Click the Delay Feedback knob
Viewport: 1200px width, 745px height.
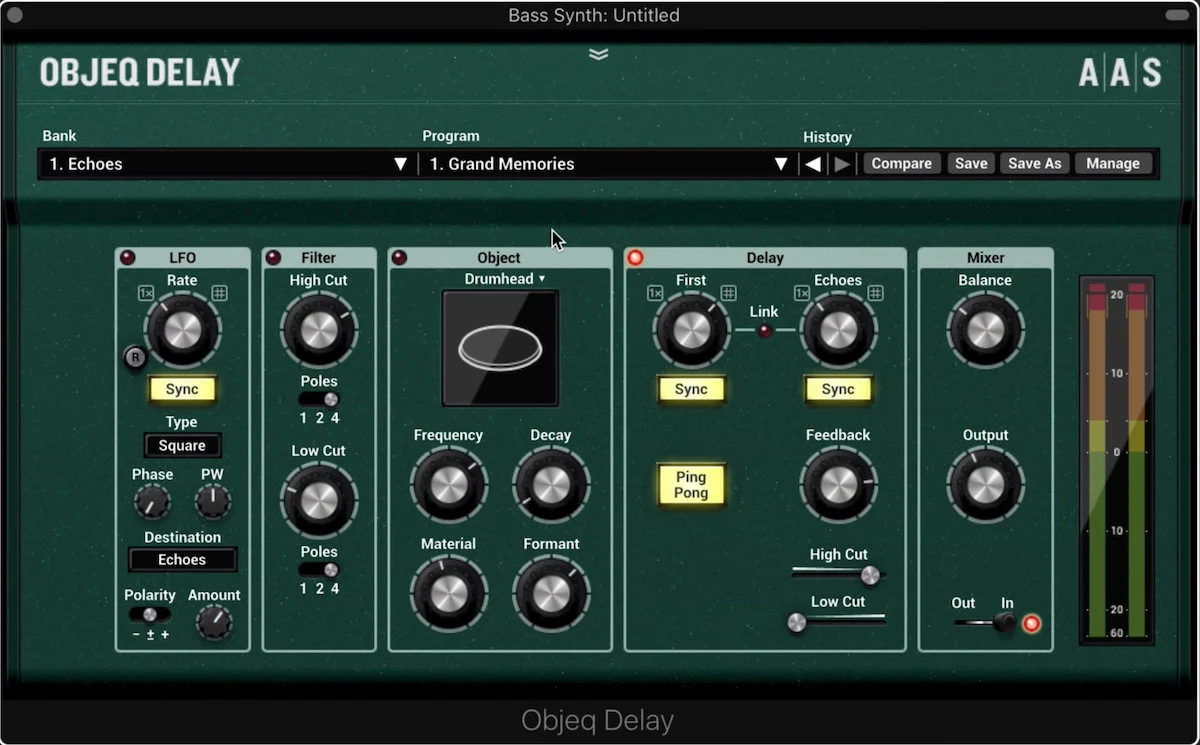click(838, 486)
